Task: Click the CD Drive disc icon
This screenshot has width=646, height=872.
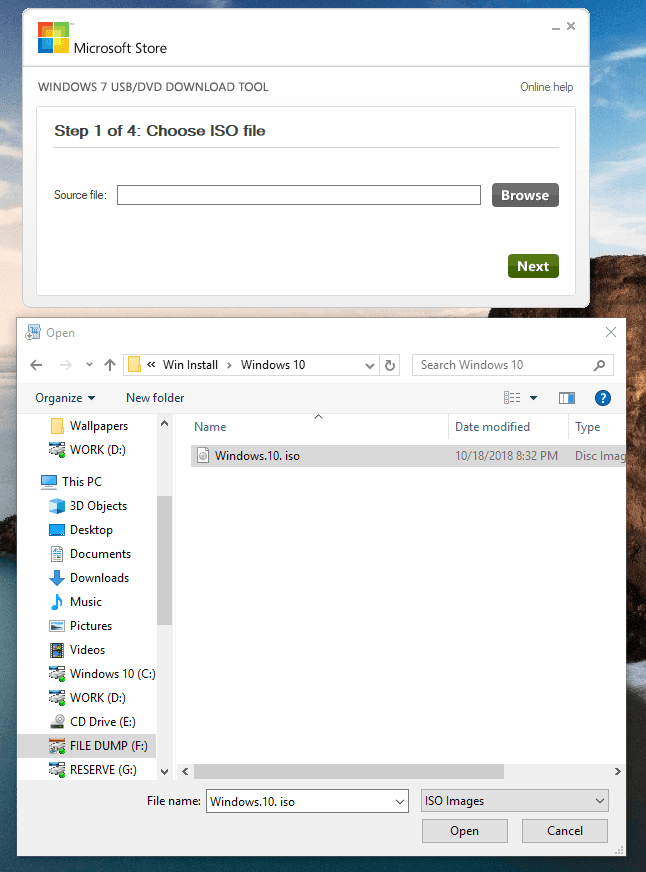Action: [x=57, y=722]
